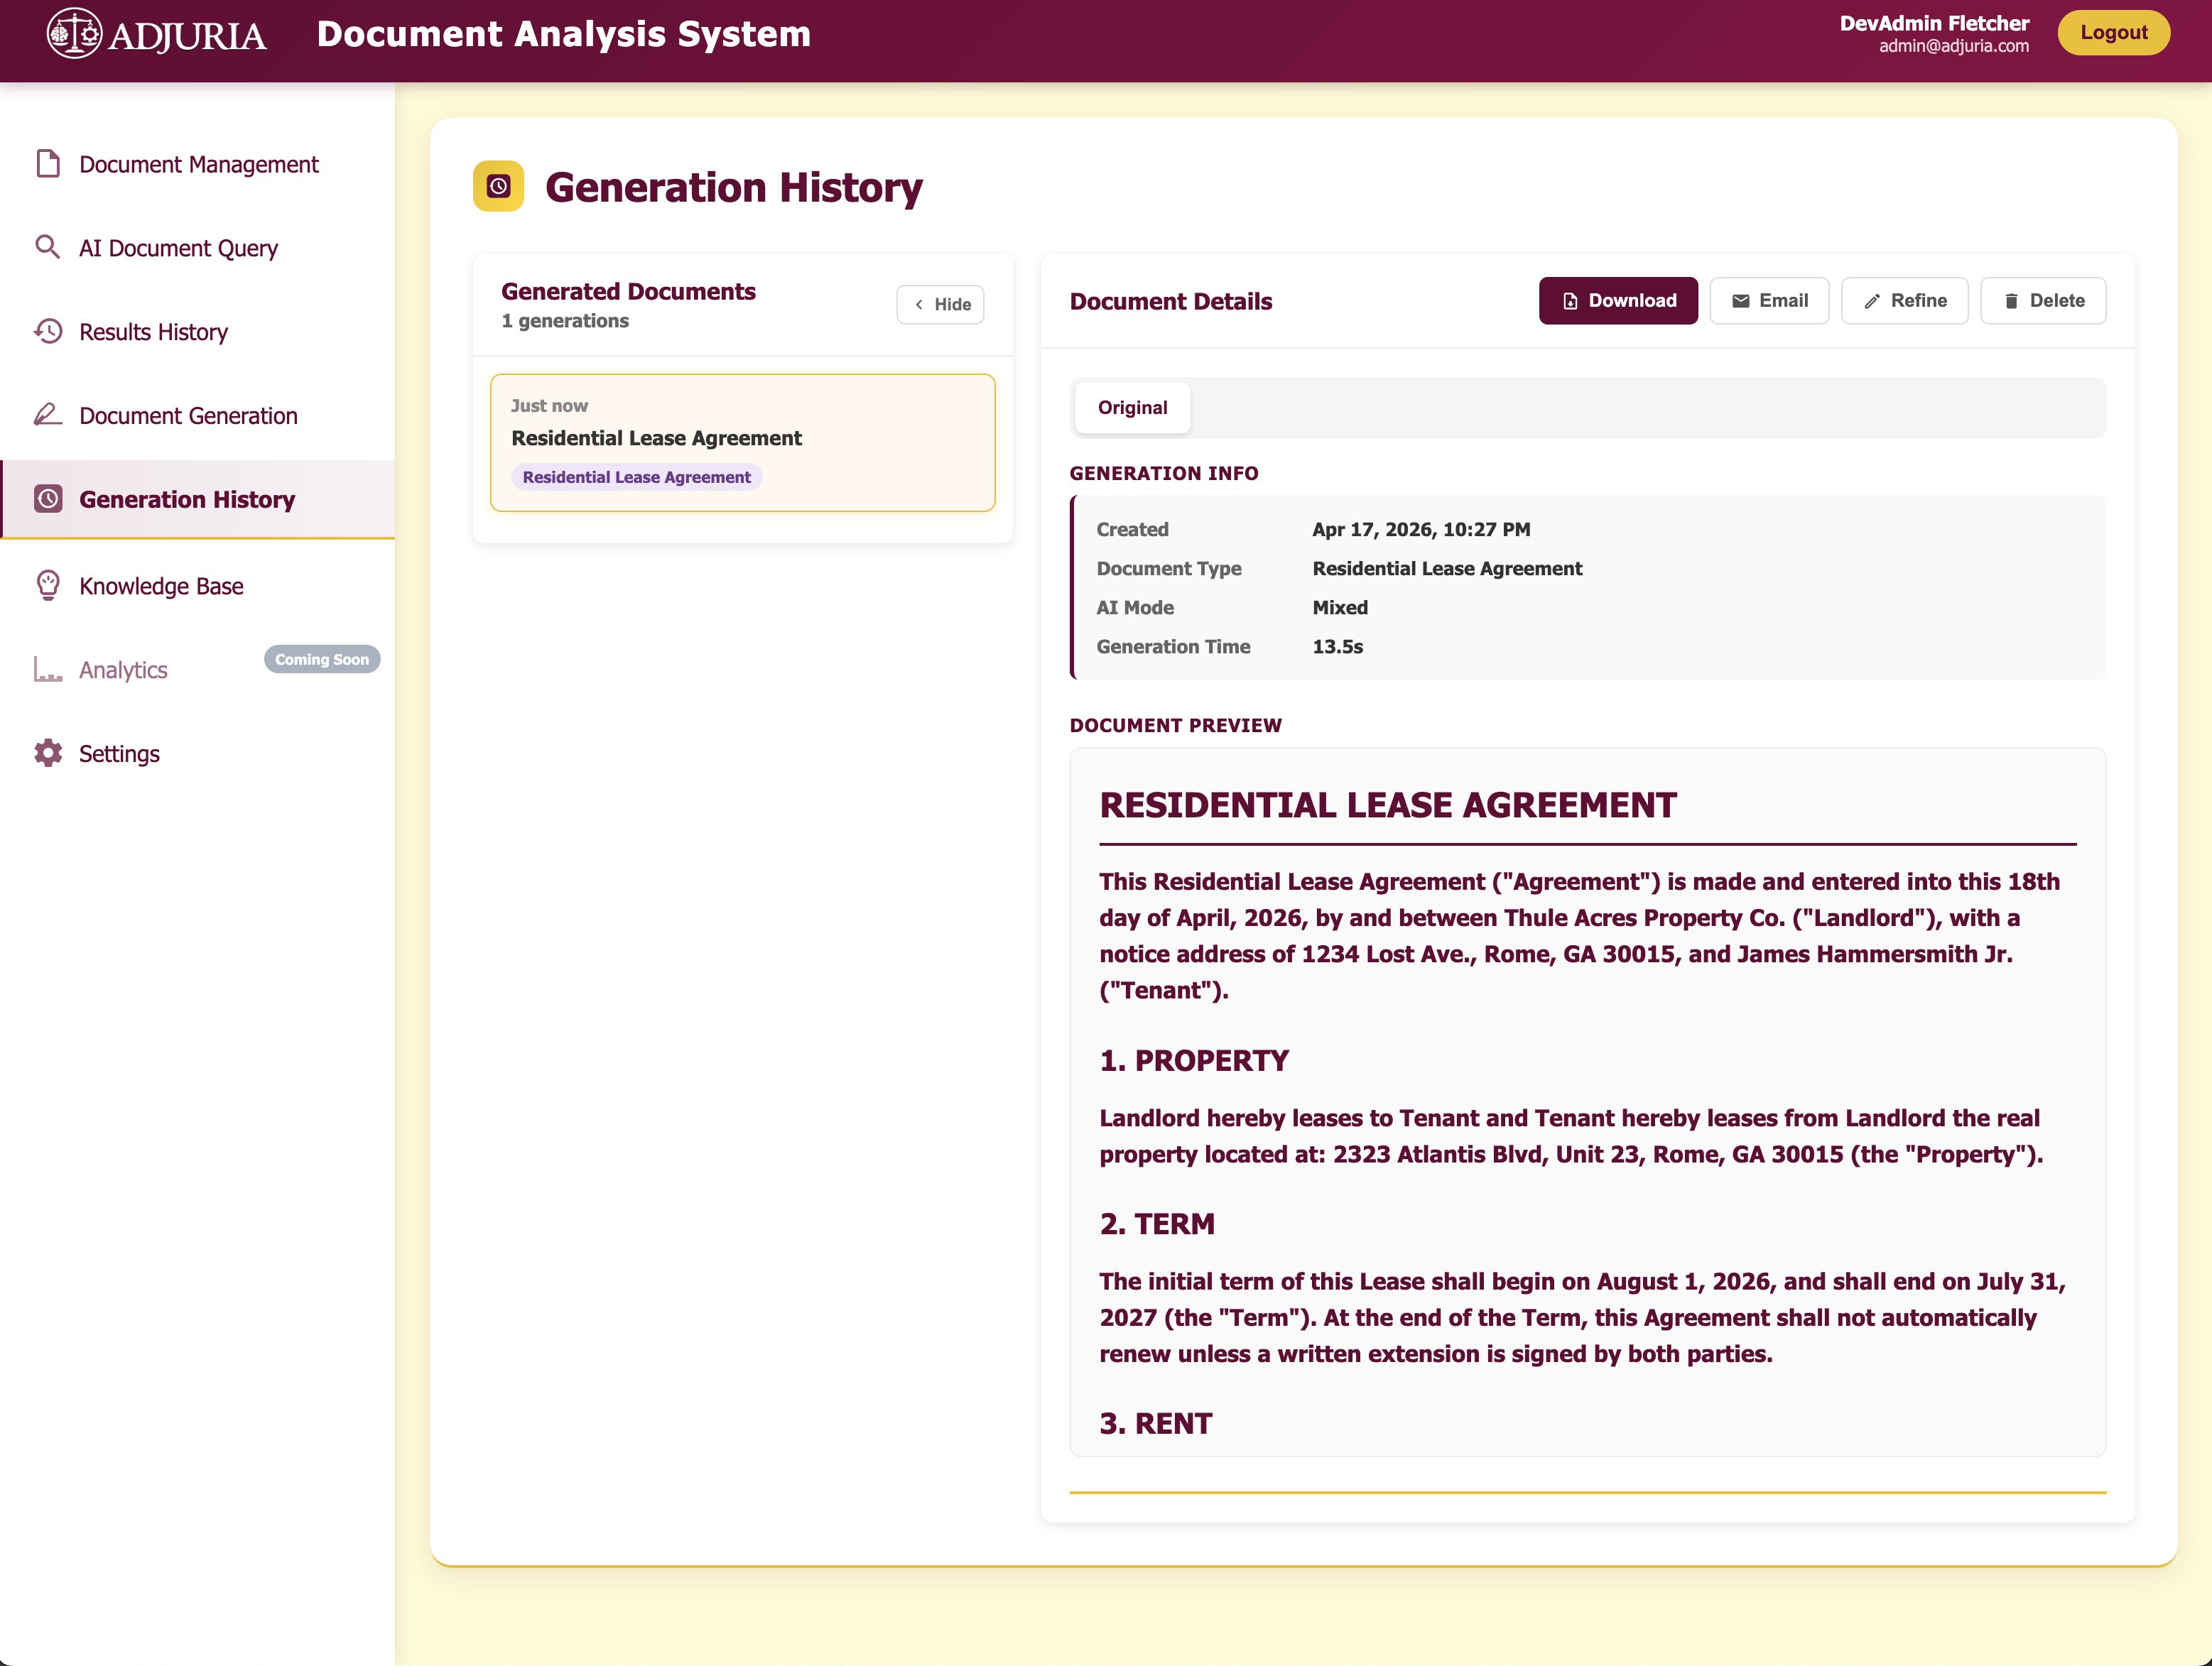Click the trash icon in Delete button
Screen dimensions: 2212x1666
2011,301
